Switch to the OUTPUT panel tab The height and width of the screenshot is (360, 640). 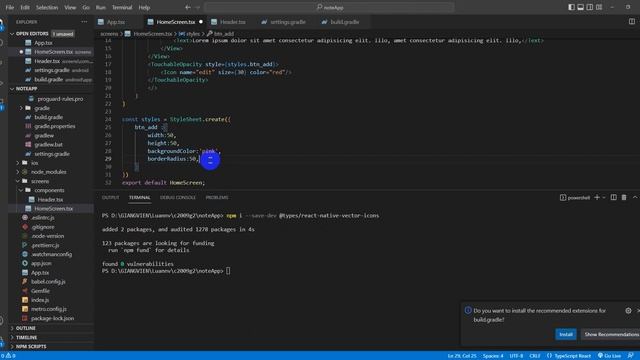pyautogui.click(x=110, y=198)
